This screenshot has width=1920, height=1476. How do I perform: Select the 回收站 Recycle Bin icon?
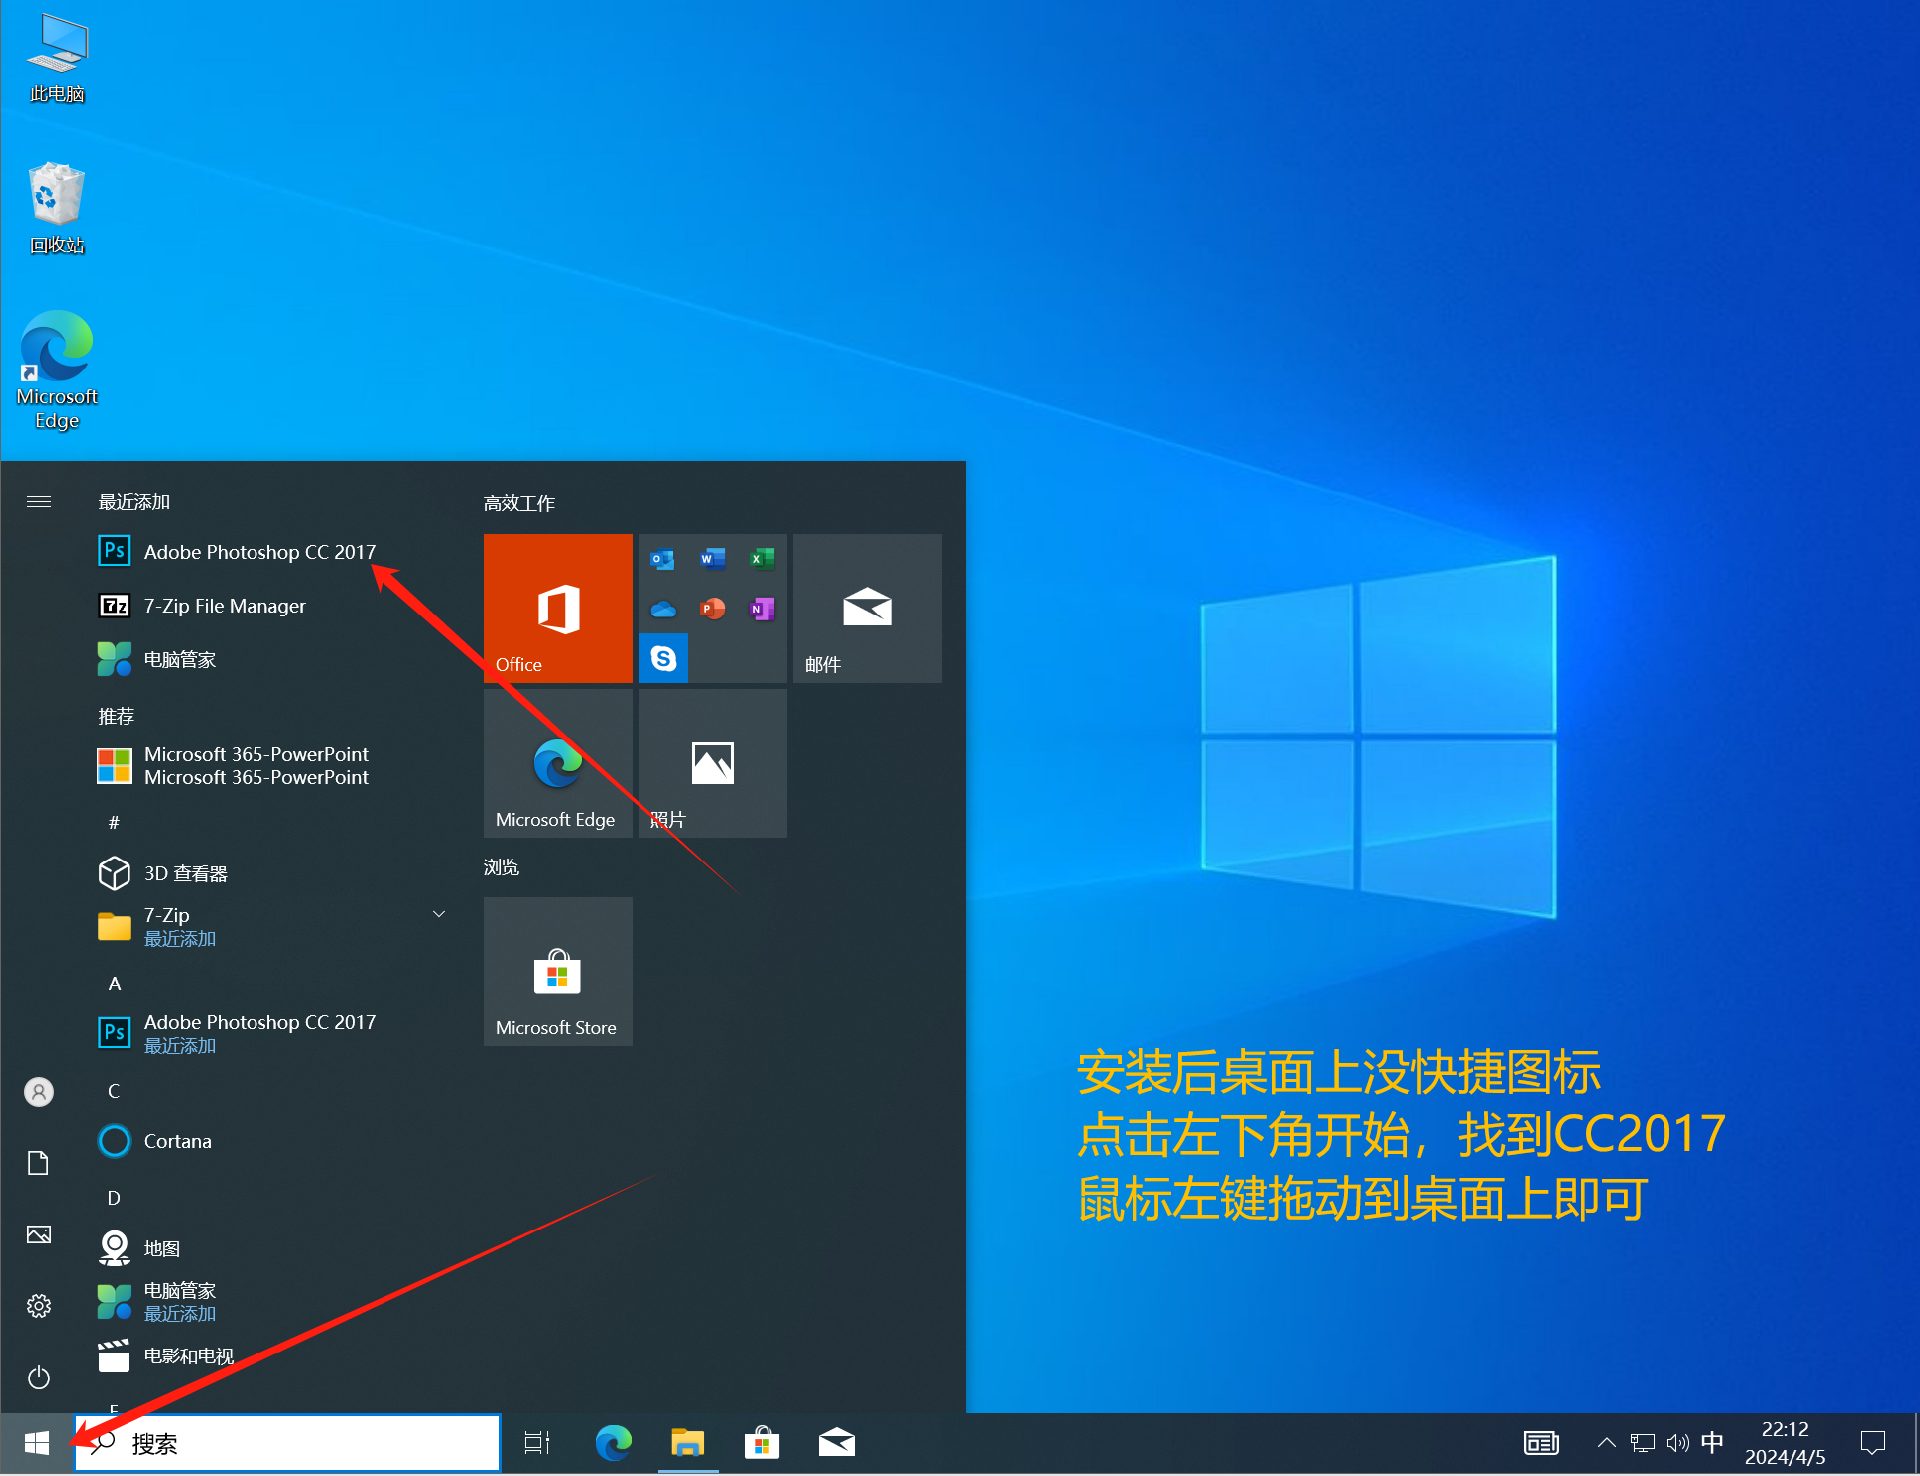click(x=57, y=207)
